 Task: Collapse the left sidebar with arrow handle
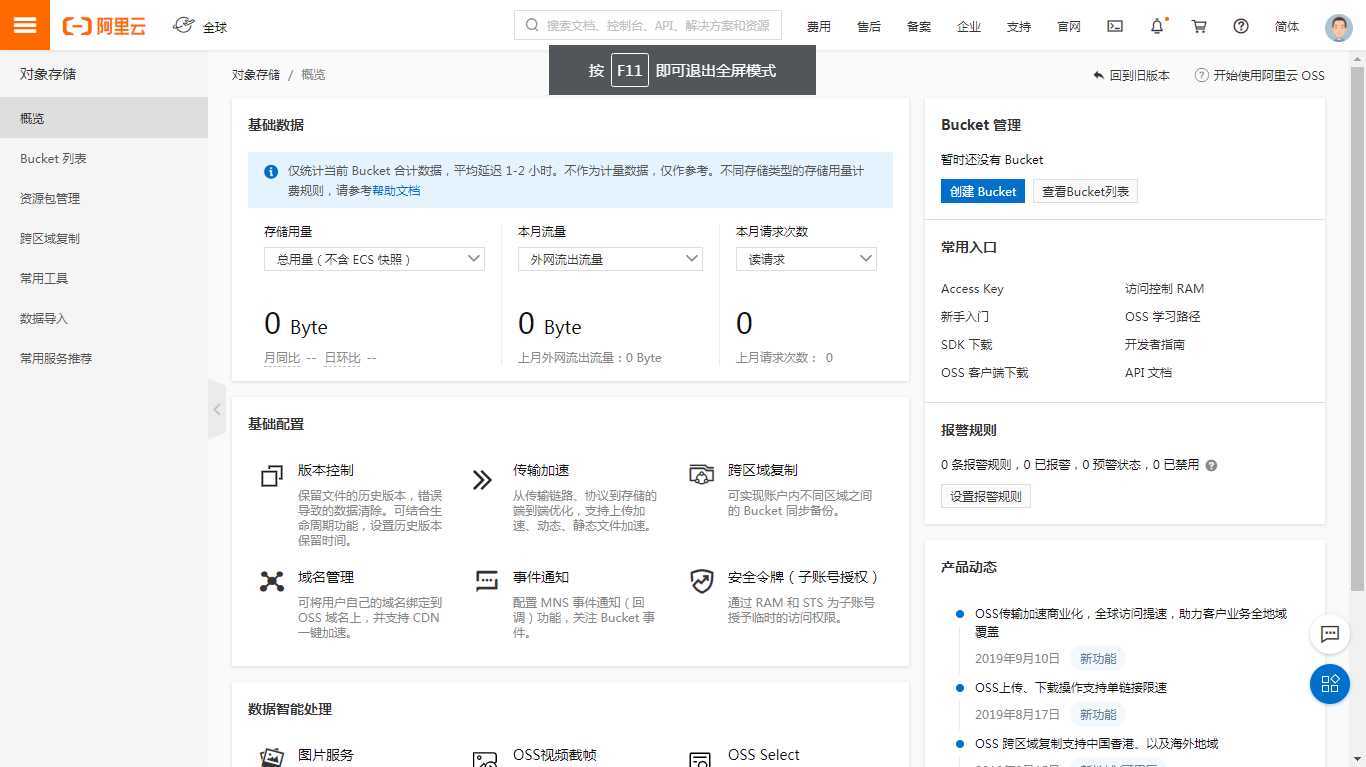[217, 409]
